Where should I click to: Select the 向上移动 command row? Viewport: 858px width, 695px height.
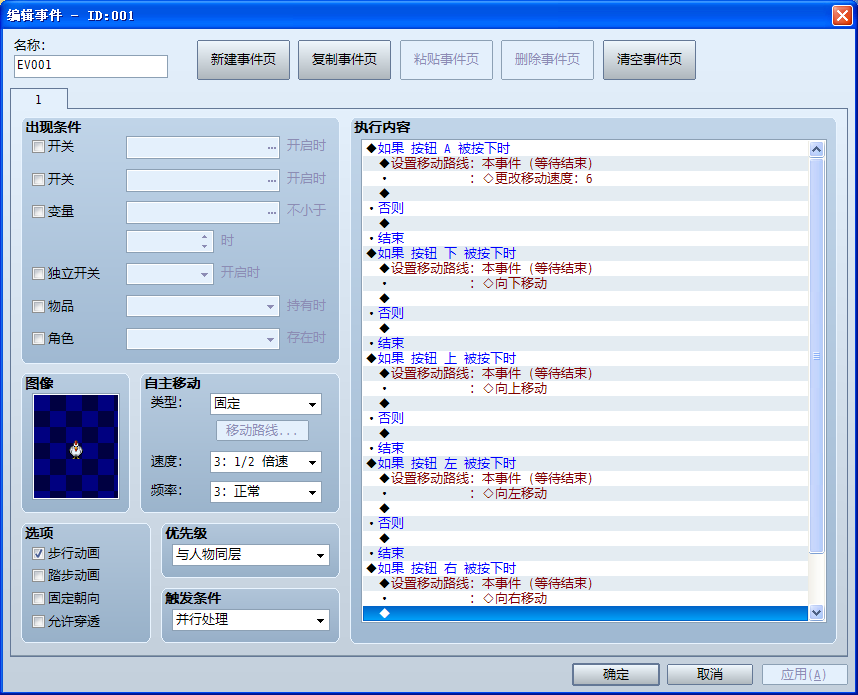tap(585, 389)
